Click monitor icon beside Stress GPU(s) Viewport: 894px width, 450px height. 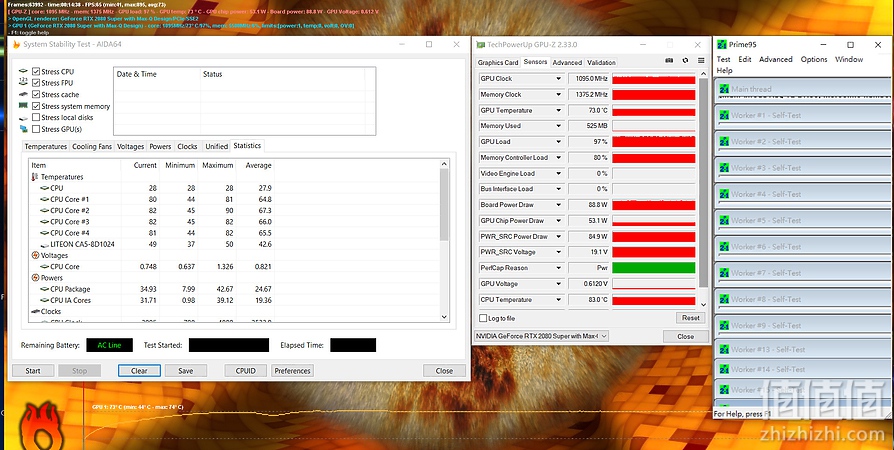23,129
